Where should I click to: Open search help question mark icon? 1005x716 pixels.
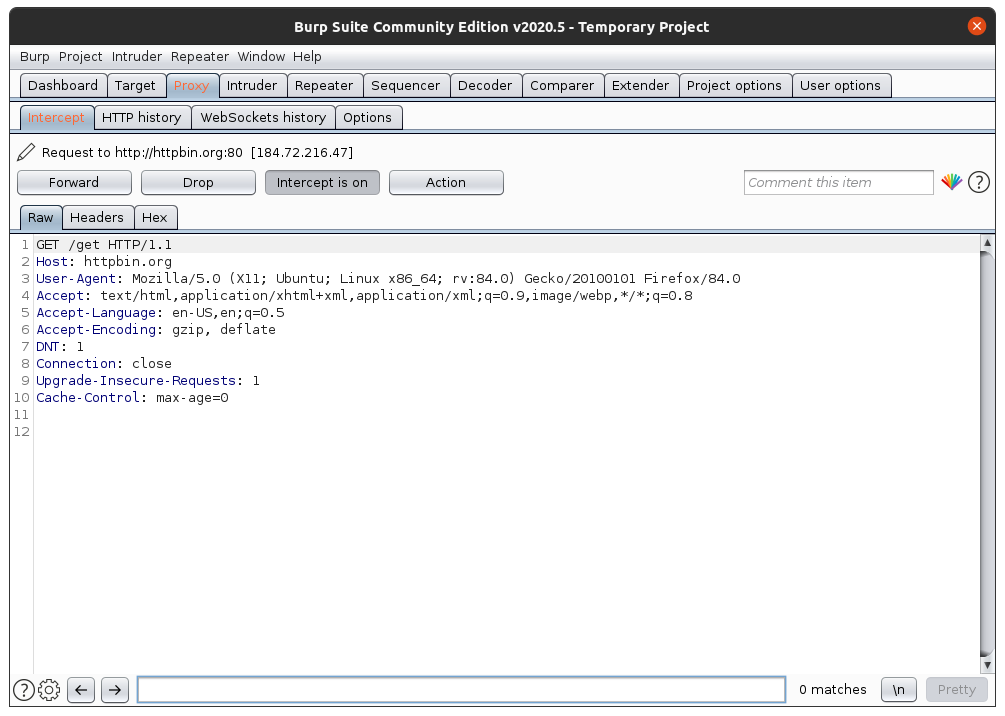(23, 689)
